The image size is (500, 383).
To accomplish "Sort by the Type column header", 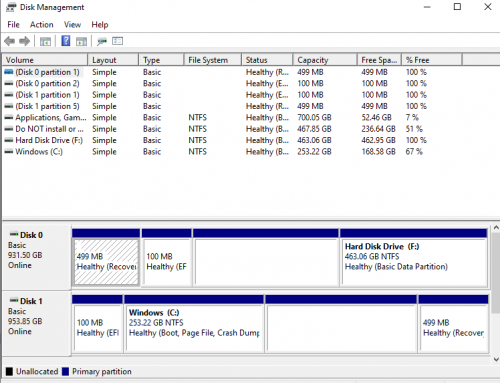I will coord(161,60).
